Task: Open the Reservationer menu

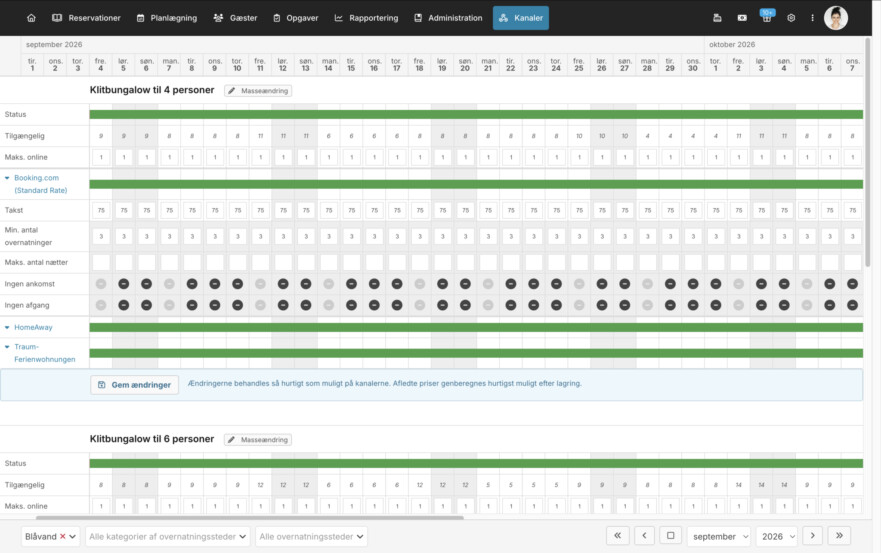Action: tap(87, 18)
